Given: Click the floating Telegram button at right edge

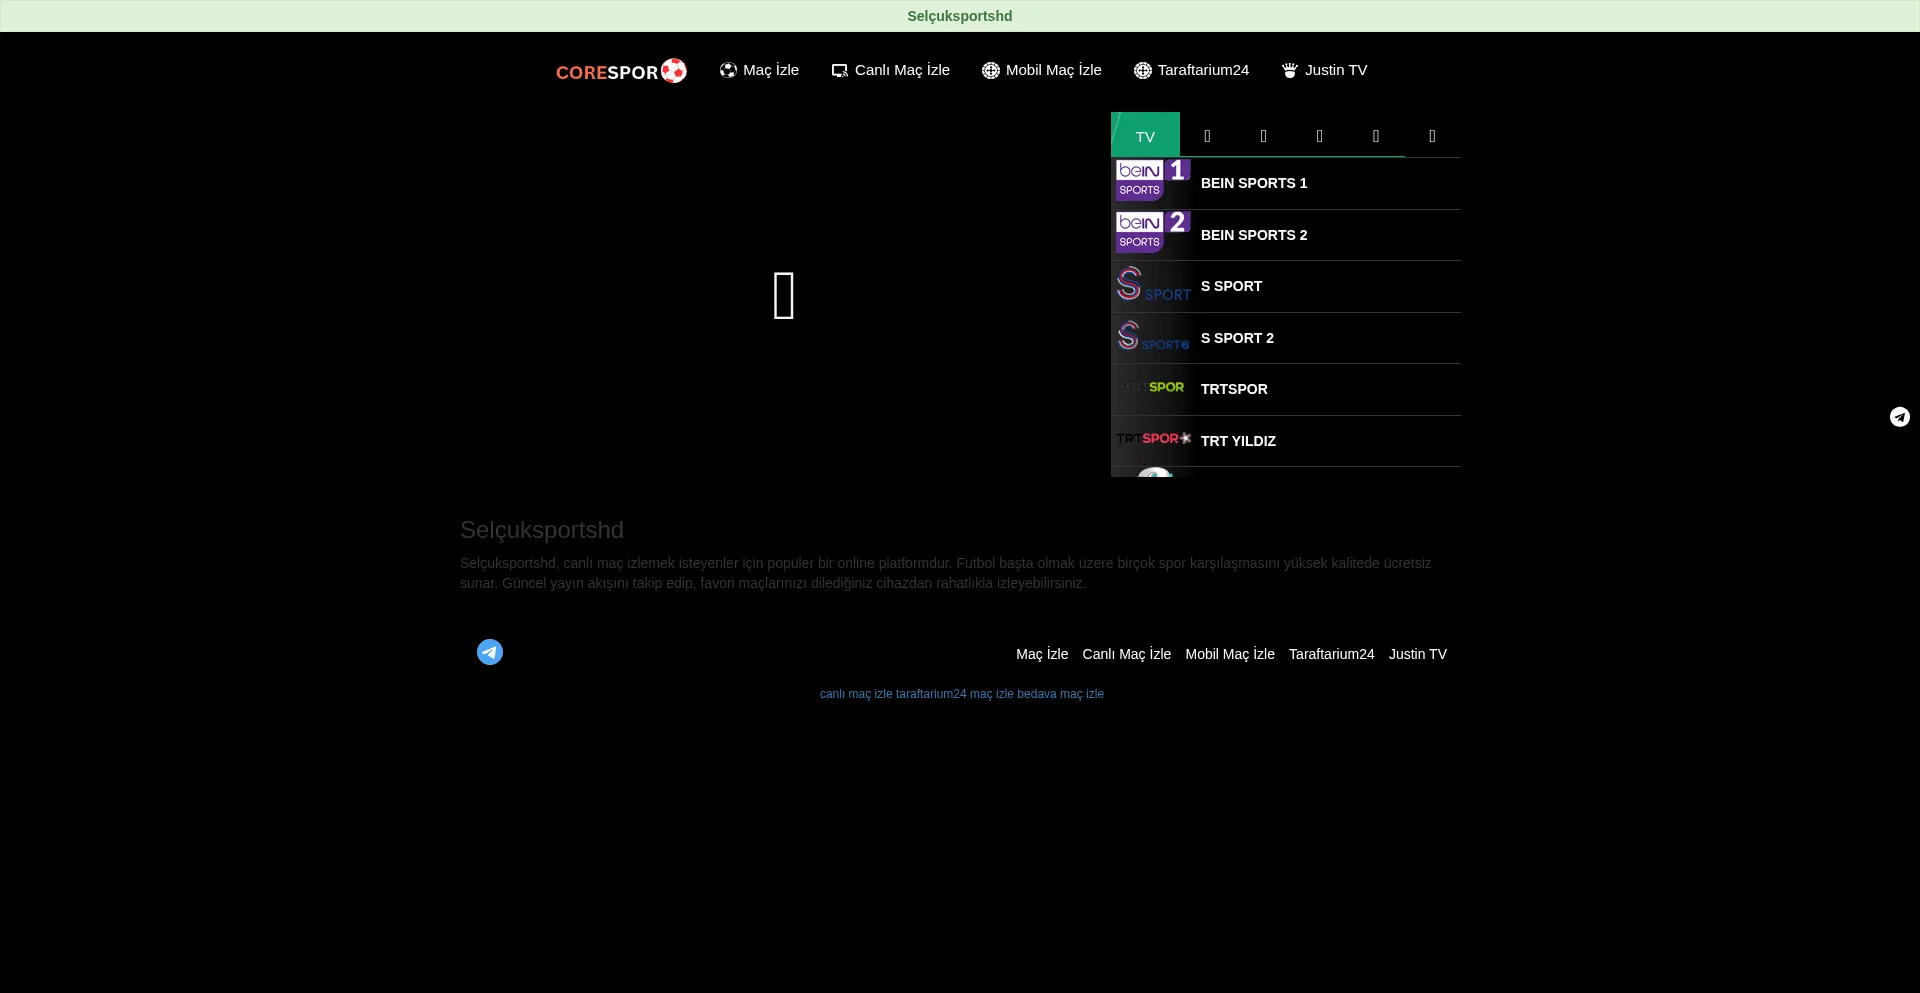Looking at the screenshot, I should [x=1900, y=417].
